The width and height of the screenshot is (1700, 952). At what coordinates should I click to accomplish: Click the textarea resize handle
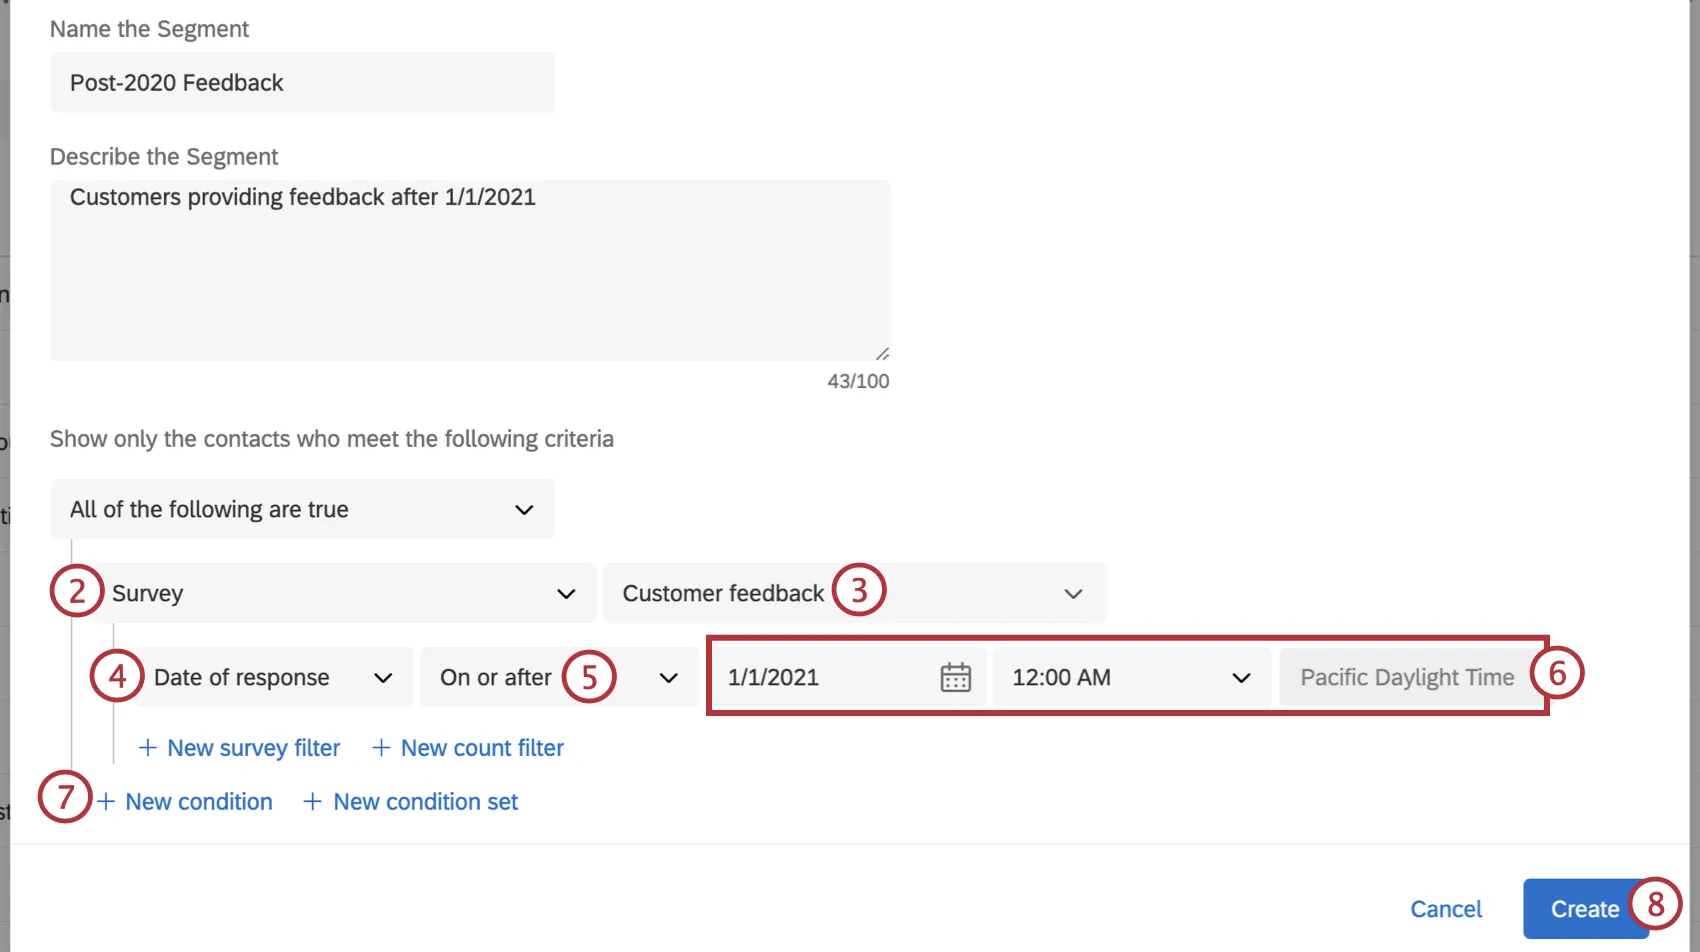pyautogui.click(x=883, y=352)
